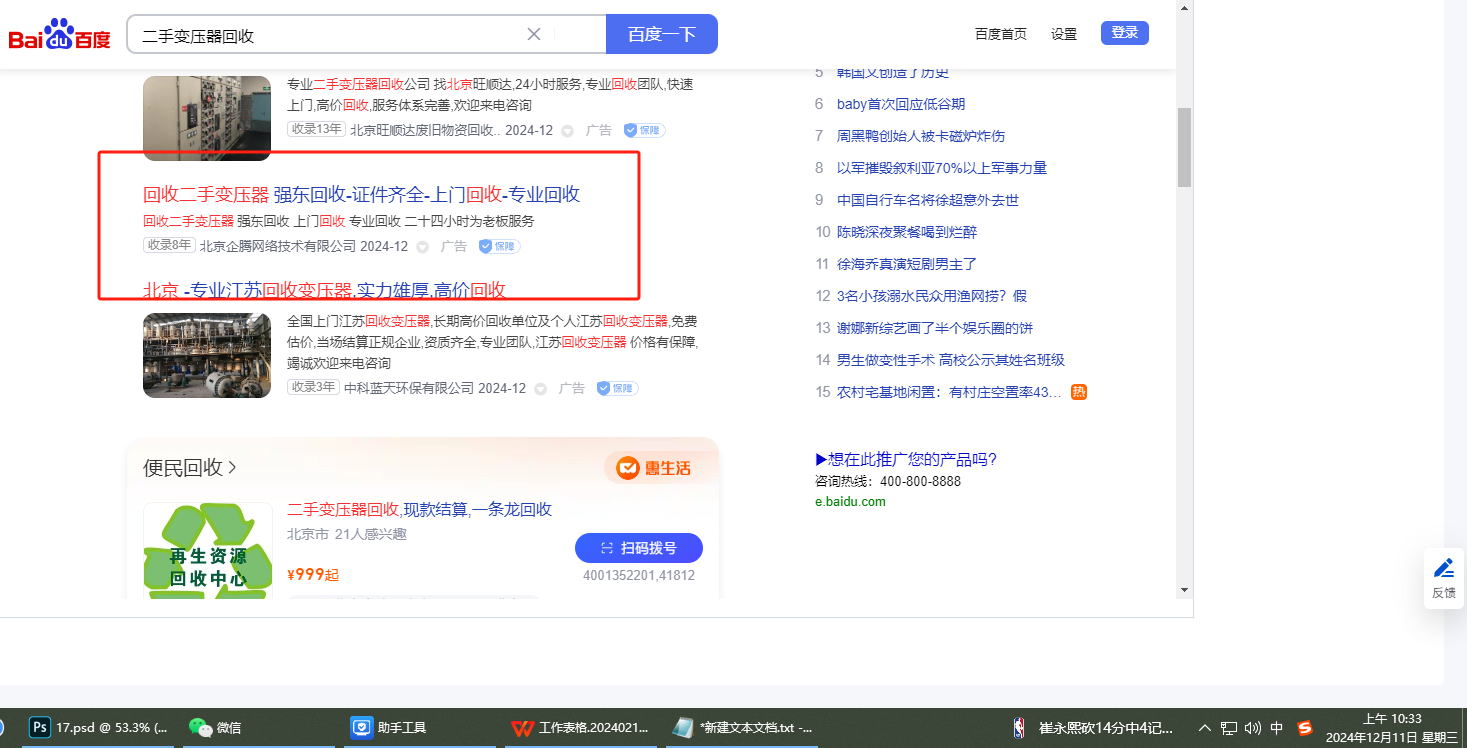The width and height of the screenshot is (1467, 748).
Task: Expand dropdown arrow beside 北京企腾网络技术有限公司 2024-12
Action: point(422,246)
